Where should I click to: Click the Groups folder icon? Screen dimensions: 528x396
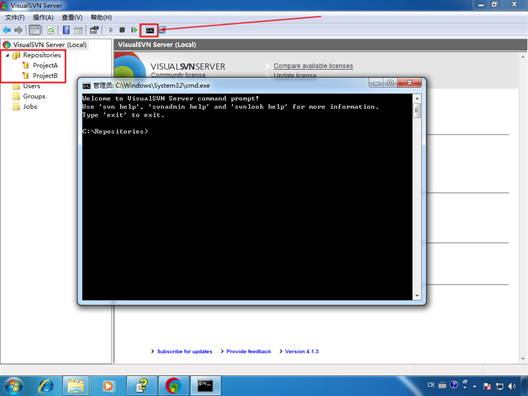tap(16, 96)
